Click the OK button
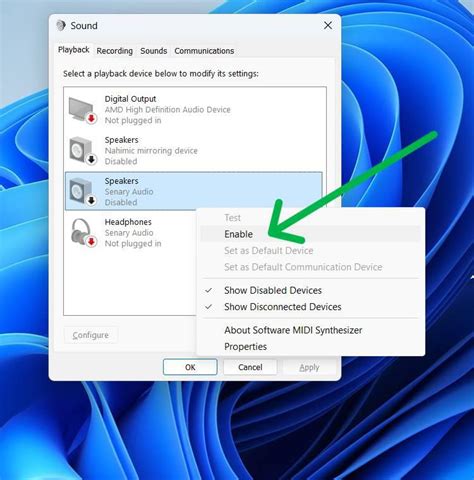474x480 pixels. point(190,367)
